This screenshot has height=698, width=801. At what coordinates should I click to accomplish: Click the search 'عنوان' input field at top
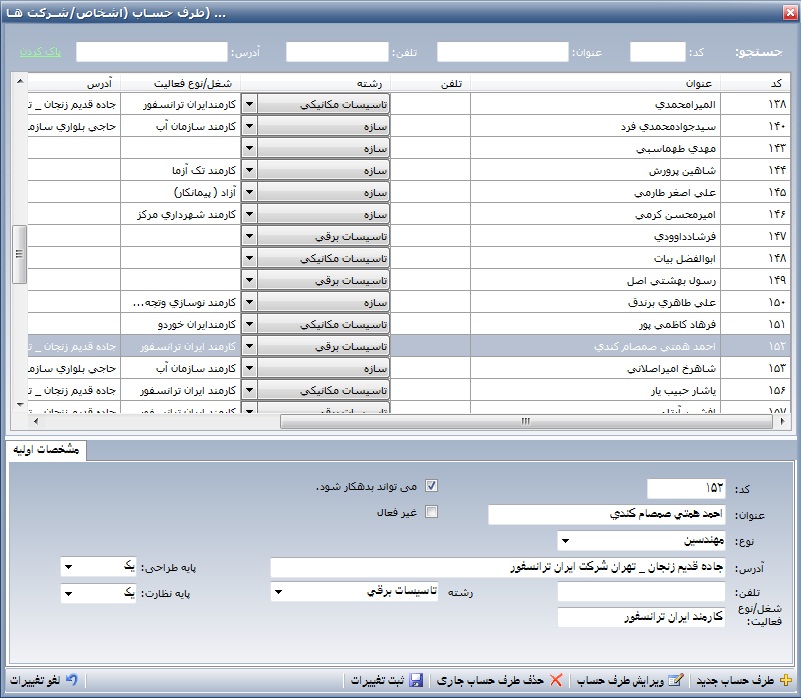(x=502, y=52)
